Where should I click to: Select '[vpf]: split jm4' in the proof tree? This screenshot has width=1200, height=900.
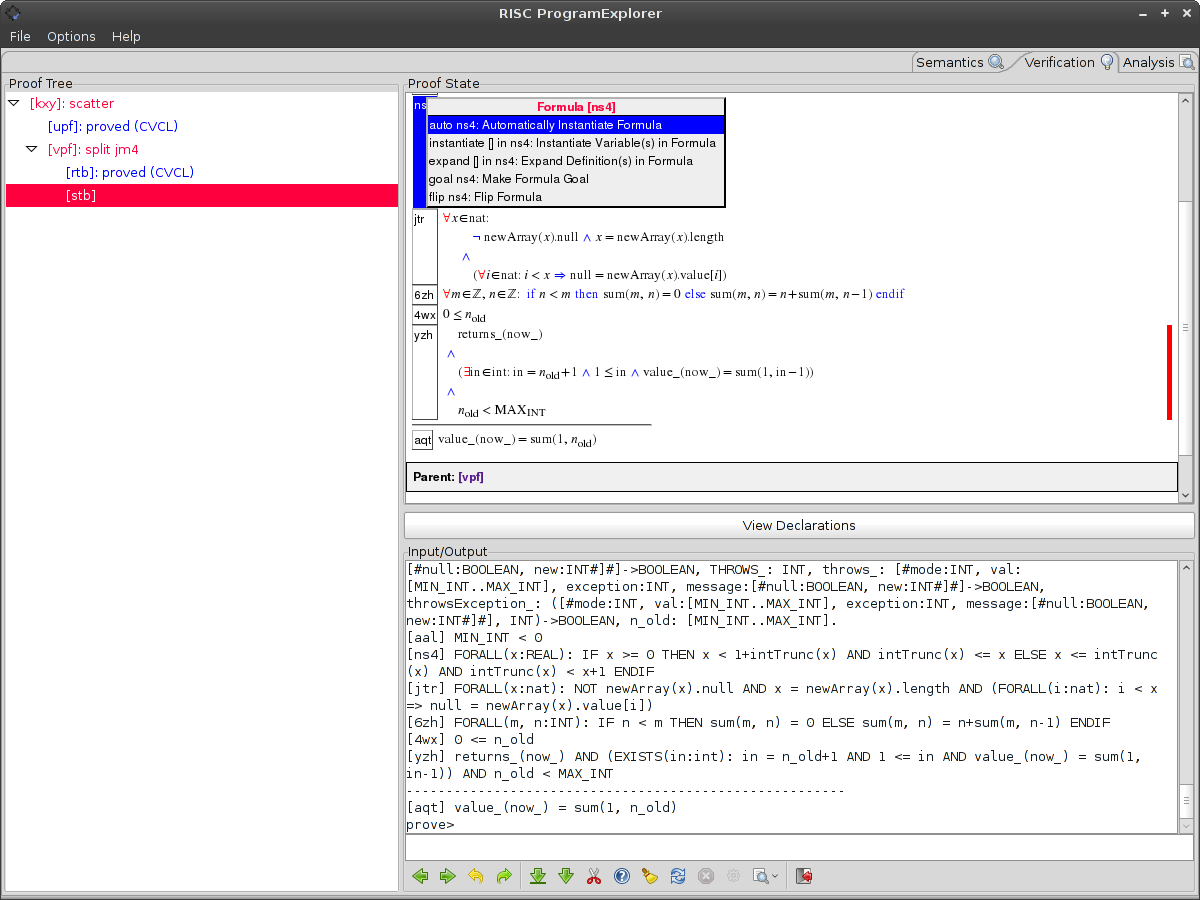click(x=93, y=149)
